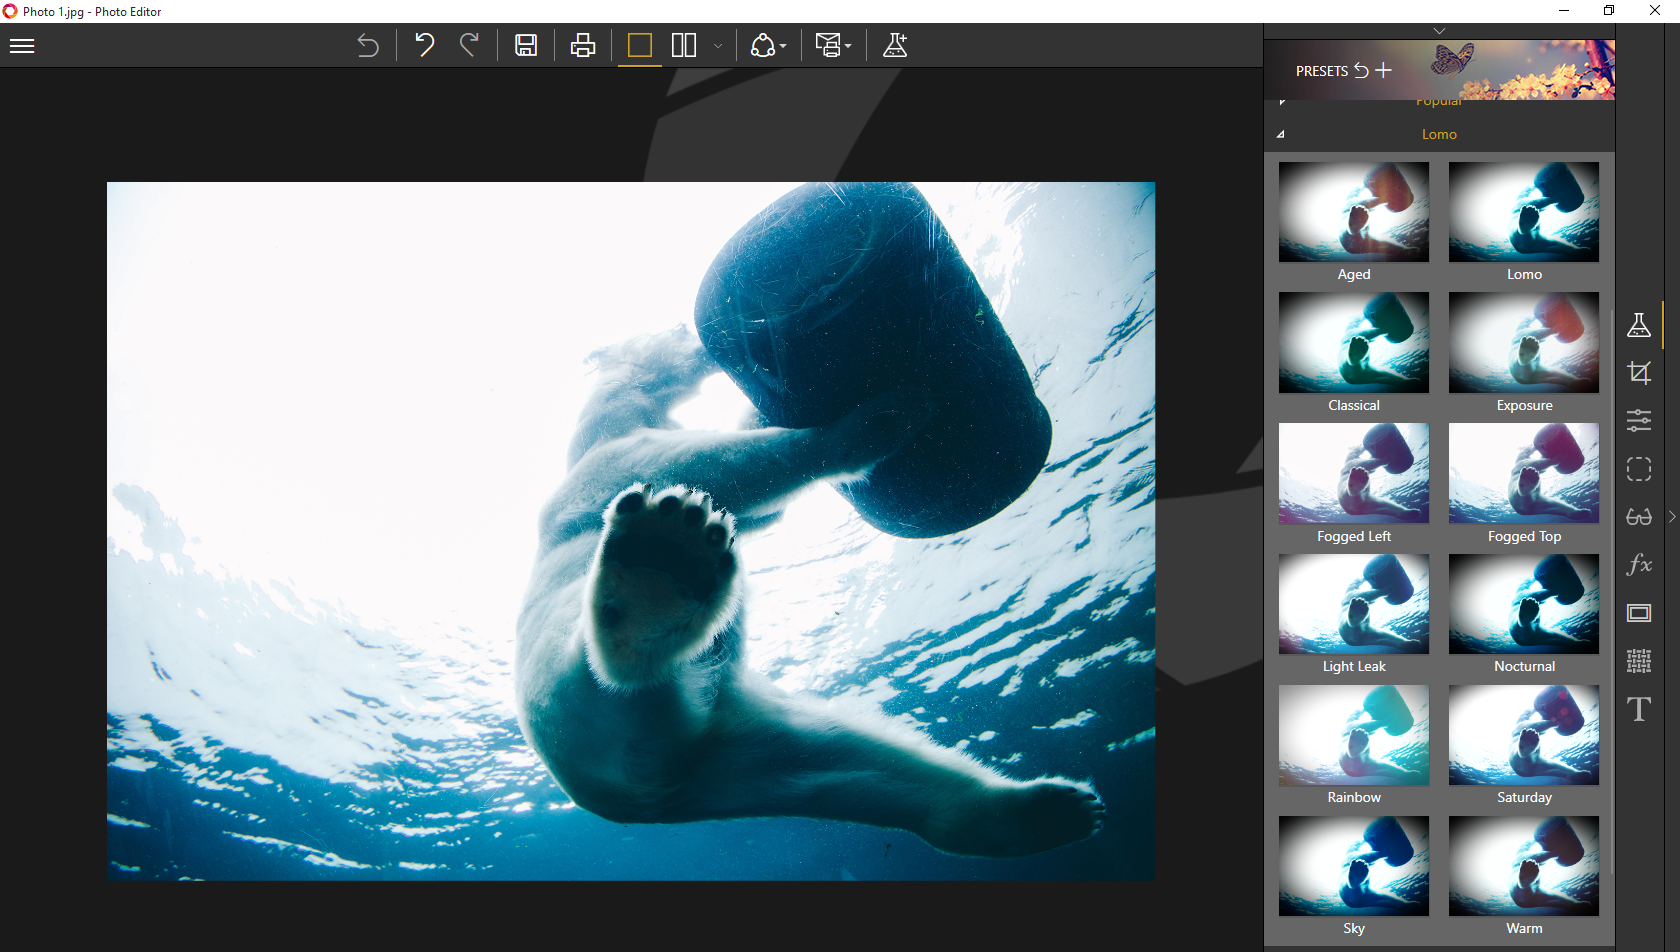Choose the Fogged Left preset
Viewport: 1680px width, 952px height.
[x=1354, y=473]
